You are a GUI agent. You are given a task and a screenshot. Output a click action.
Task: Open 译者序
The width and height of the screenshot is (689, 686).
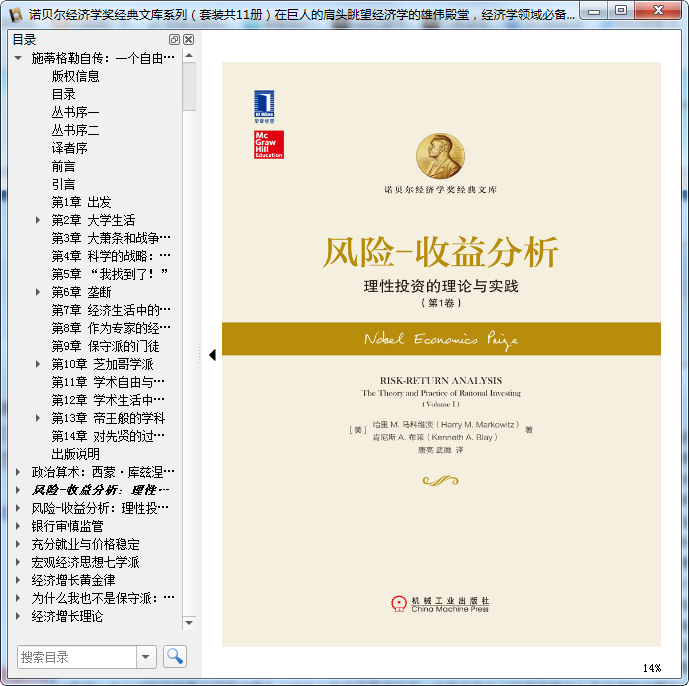tap(69, 148)
